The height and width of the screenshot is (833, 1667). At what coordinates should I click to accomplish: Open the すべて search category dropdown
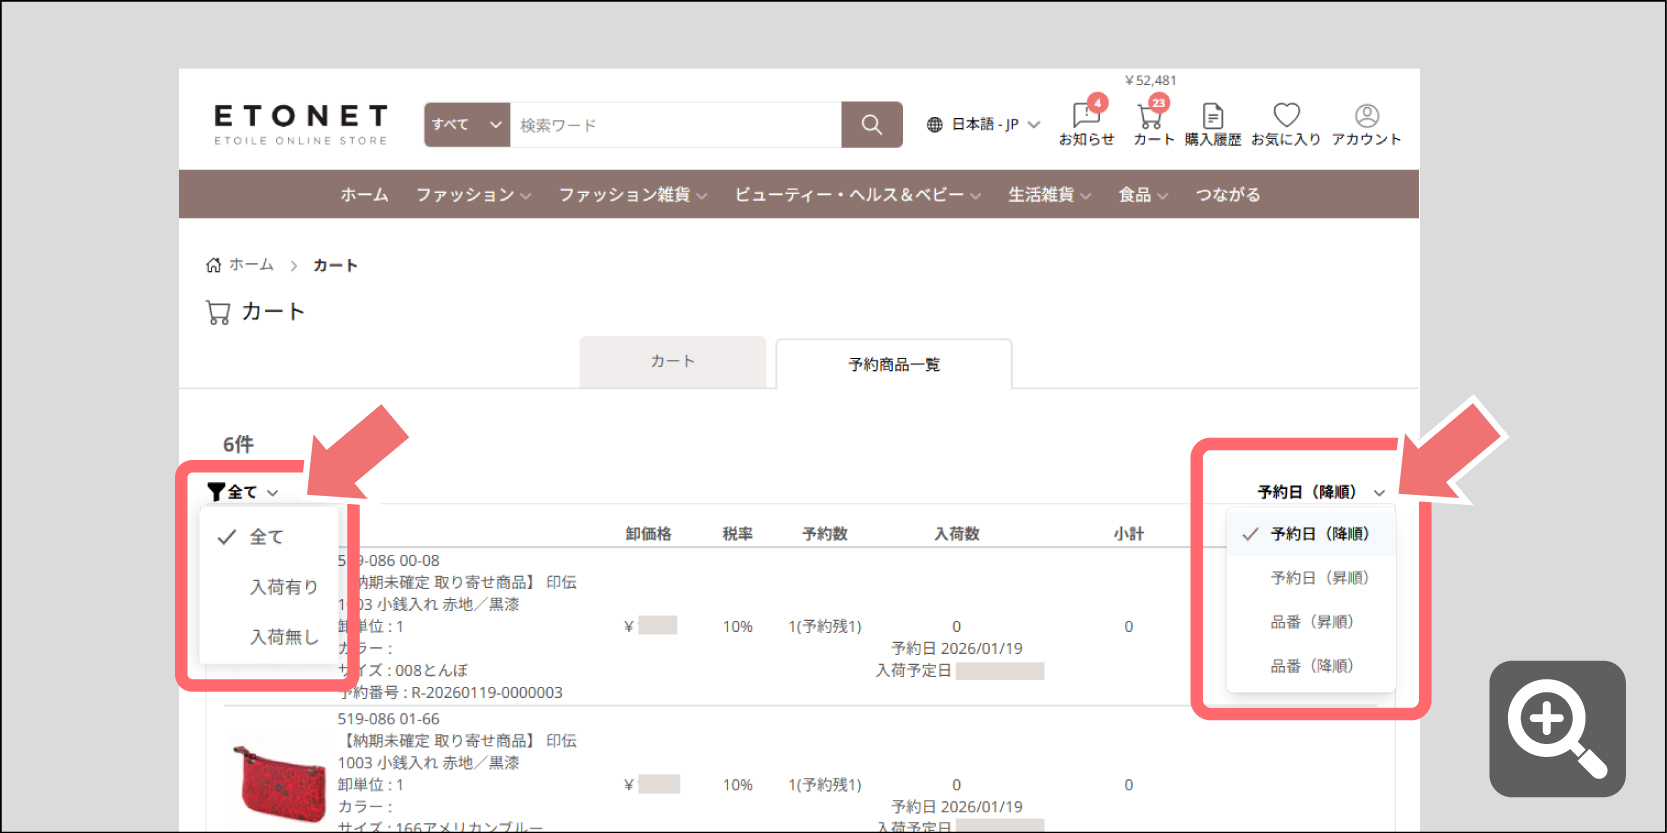467,124
